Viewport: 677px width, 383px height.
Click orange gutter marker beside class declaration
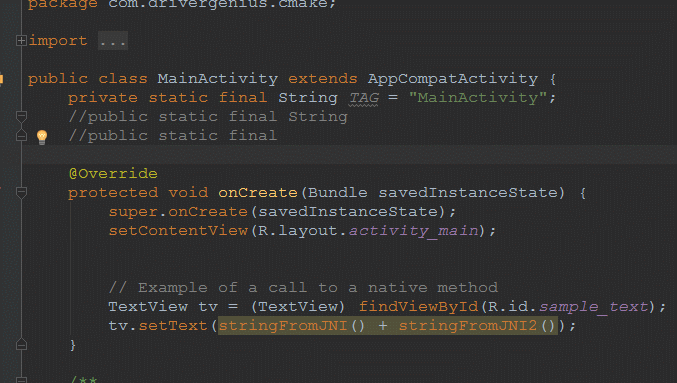click(x=2, y=79)
